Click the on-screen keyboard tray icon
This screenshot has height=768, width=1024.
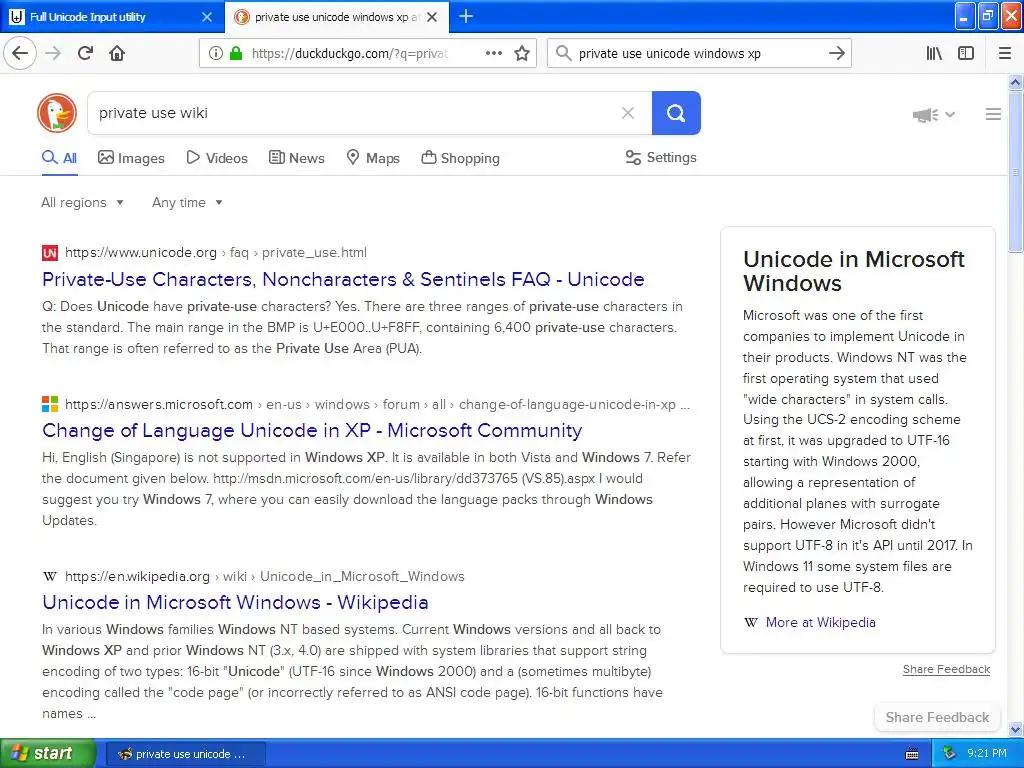pos(912,754)
